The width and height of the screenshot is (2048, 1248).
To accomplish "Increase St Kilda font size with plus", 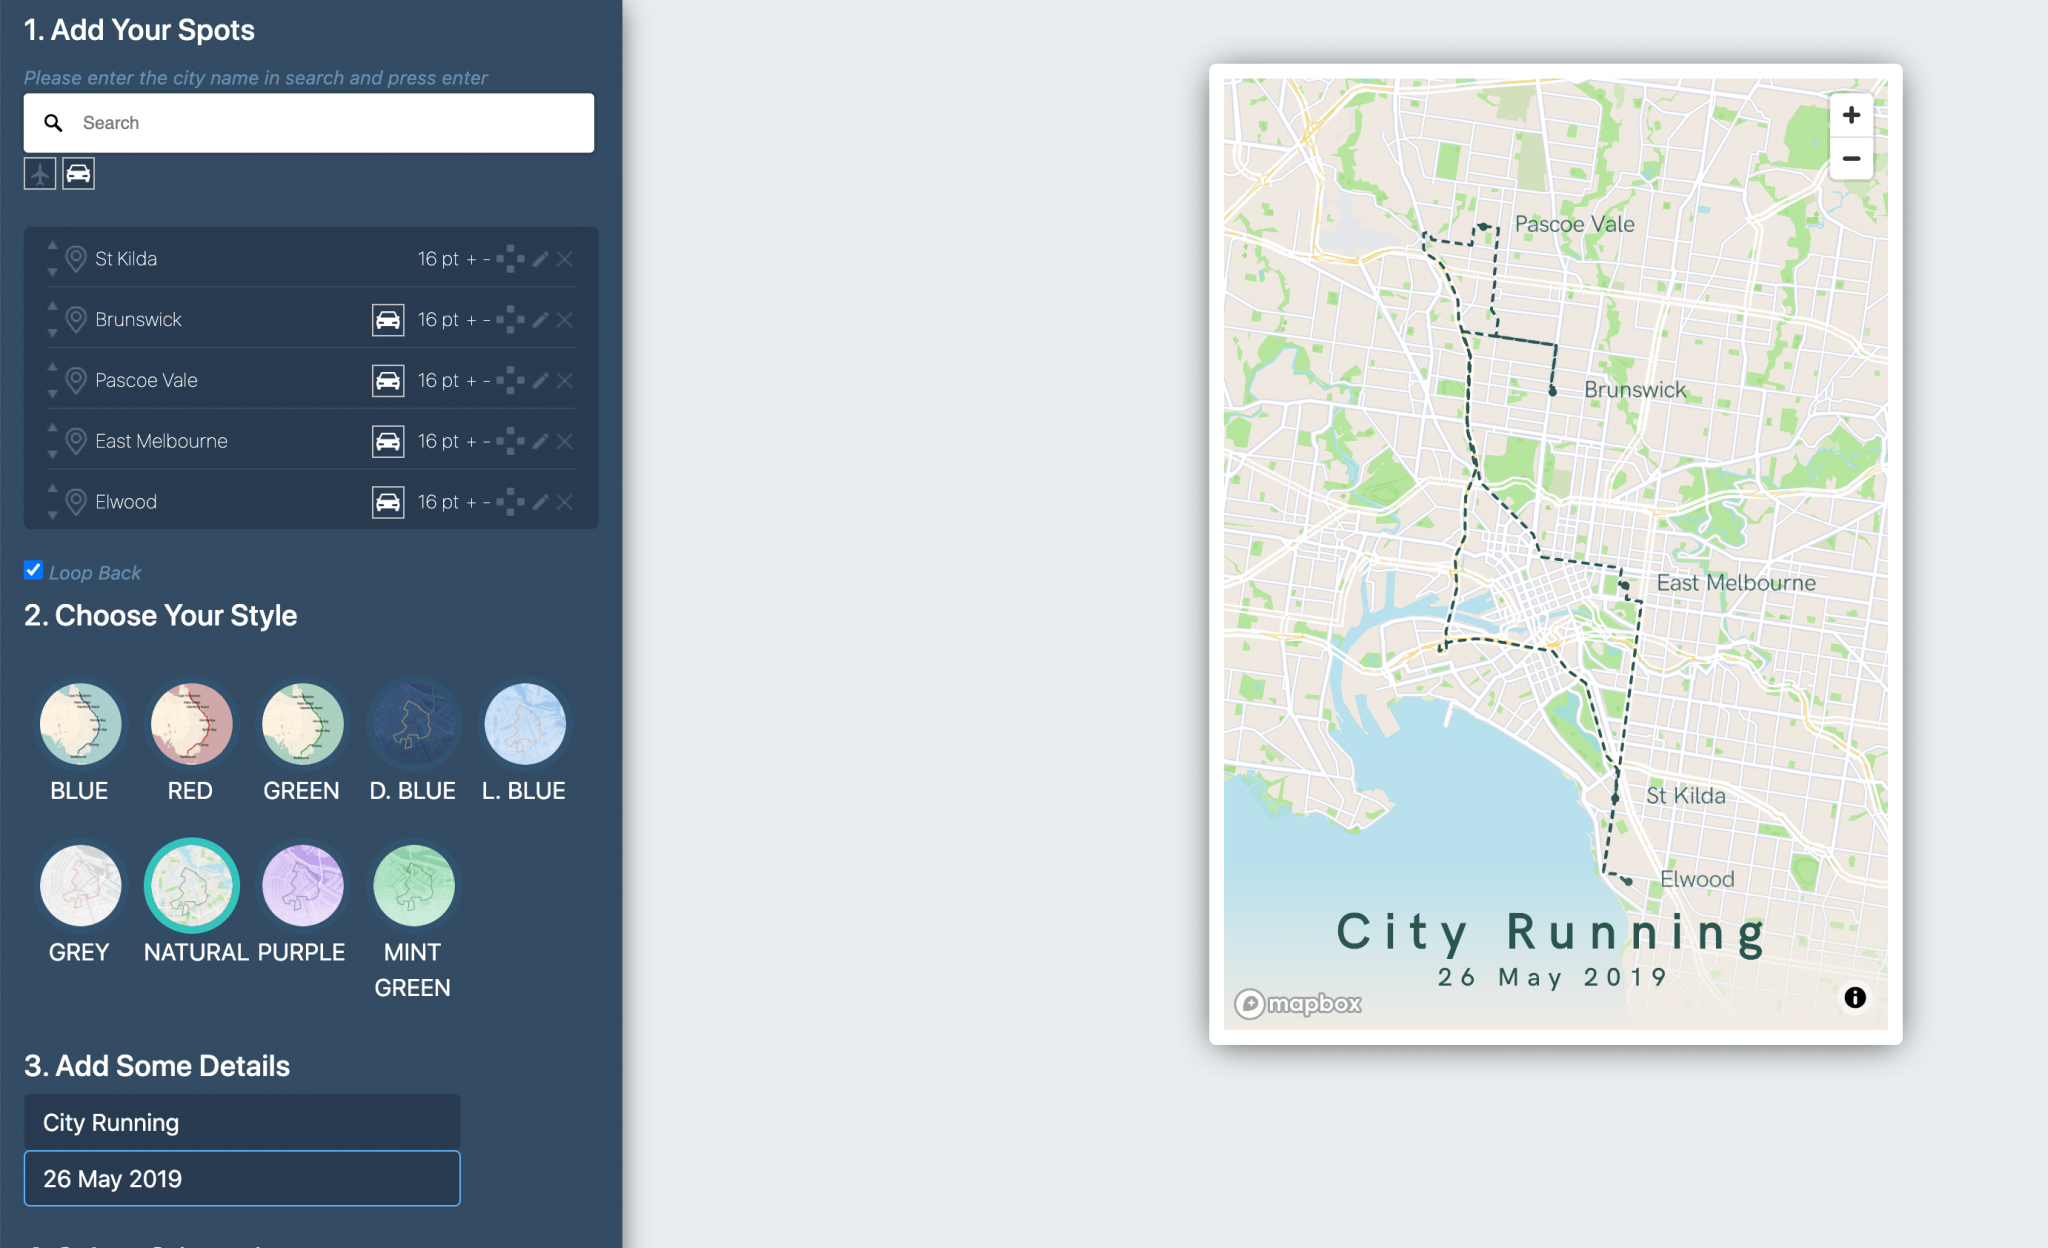I will (471, 259).
